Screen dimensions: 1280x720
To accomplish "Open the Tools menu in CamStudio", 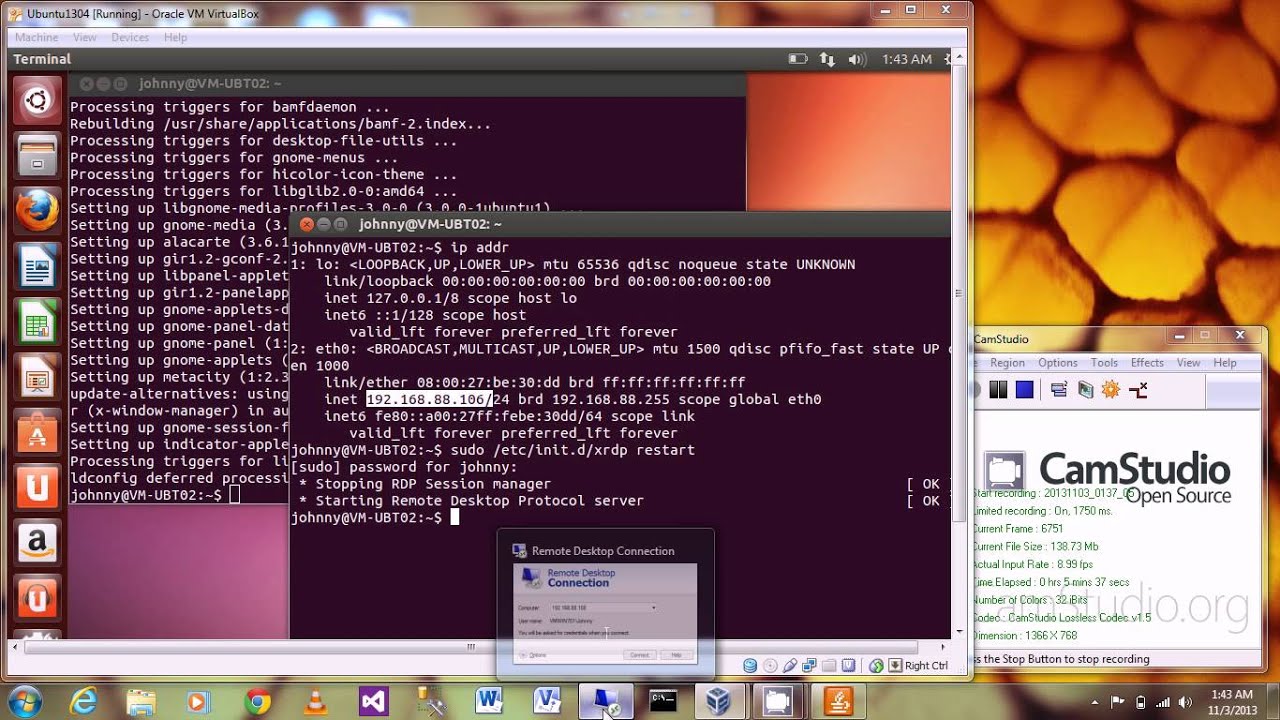I will click(x=1104, y=363).
